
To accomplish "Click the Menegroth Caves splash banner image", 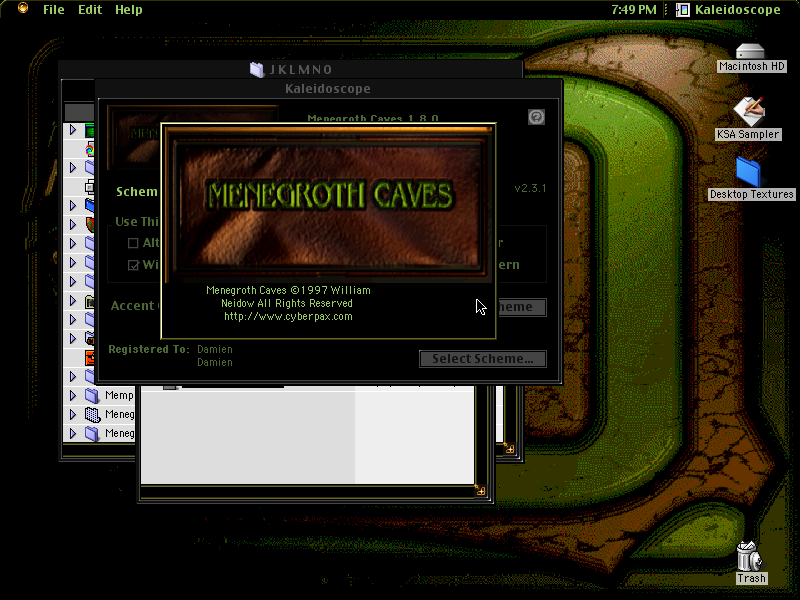I will tap(327, 203).
